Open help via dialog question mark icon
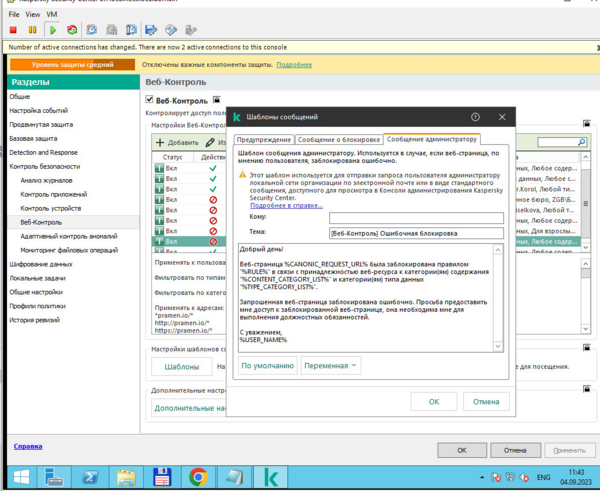Screen dimensions: 600x491 (475, 117)
